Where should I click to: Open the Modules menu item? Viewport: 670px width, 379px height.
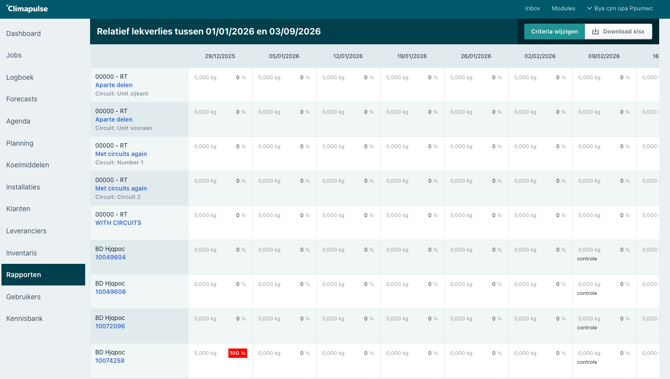click(x=563, y=9)
